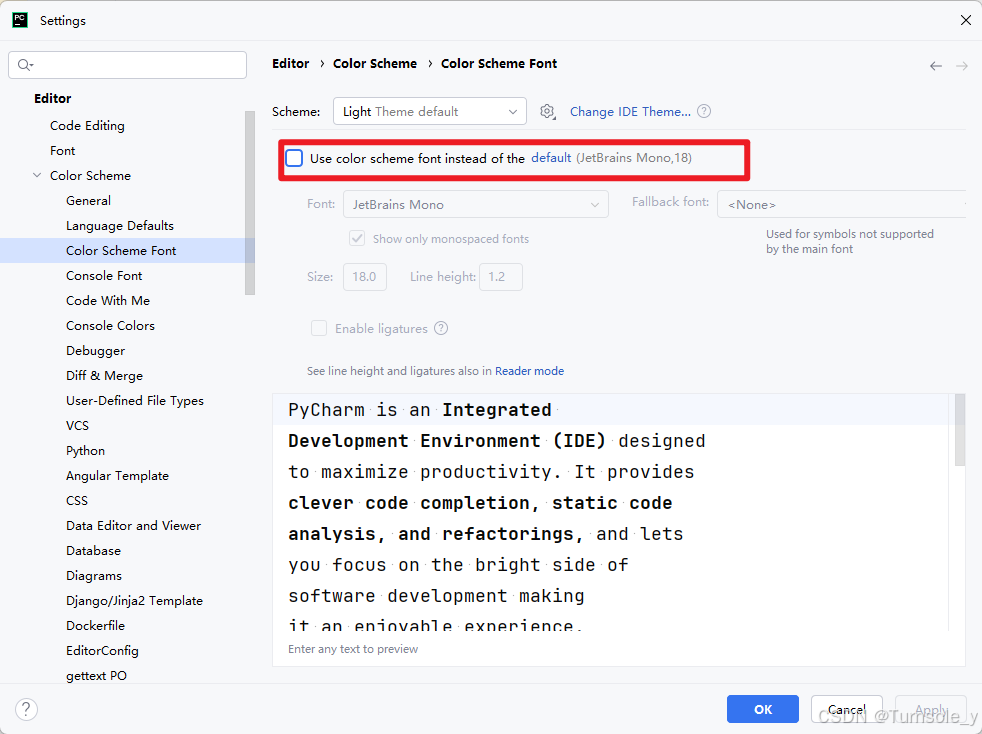This screenshot has width=982, height=734.
Task: Select Debugger in the tree
Action: point(95,351)
